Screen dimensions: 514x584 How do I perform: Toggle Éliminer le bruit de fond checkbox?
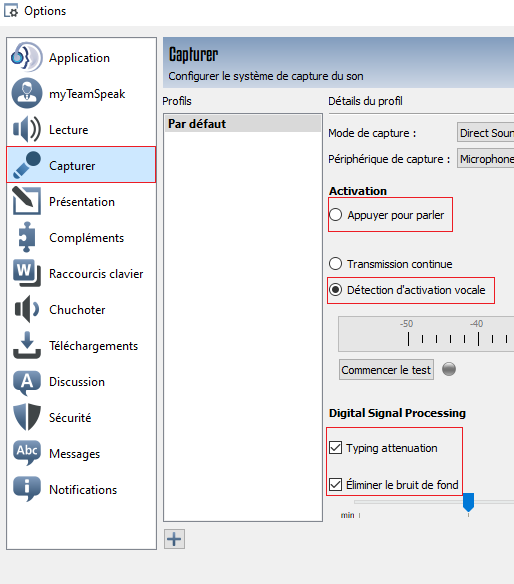336,485
